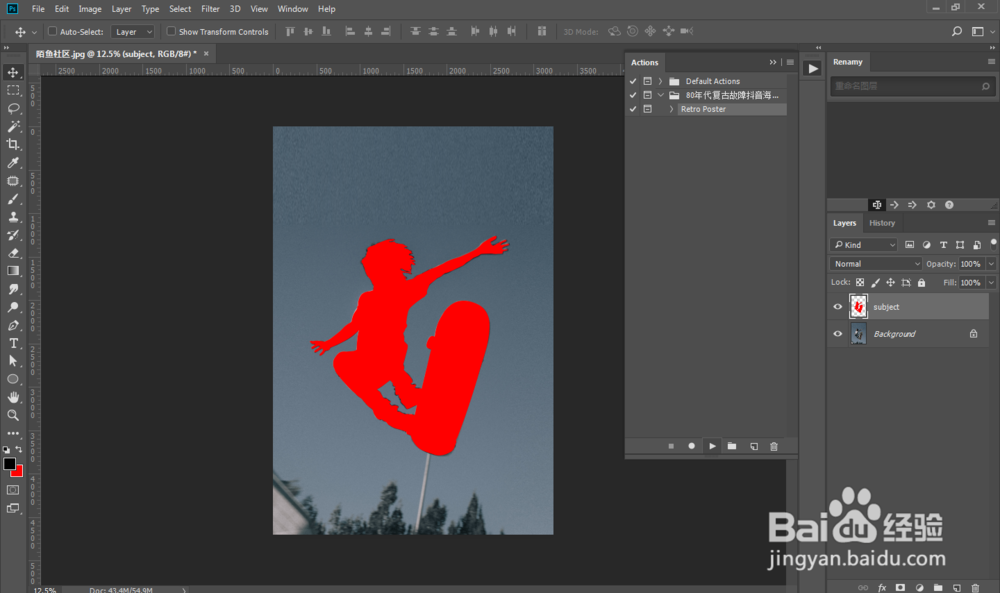Viewport: 1000px width, 593px height.
Task: Select the Path Selection tool
Action: [13, 361]
